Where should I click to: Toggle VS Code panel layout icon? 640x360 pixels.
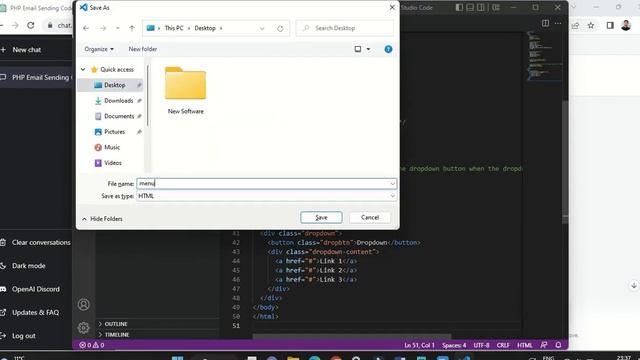470,7
